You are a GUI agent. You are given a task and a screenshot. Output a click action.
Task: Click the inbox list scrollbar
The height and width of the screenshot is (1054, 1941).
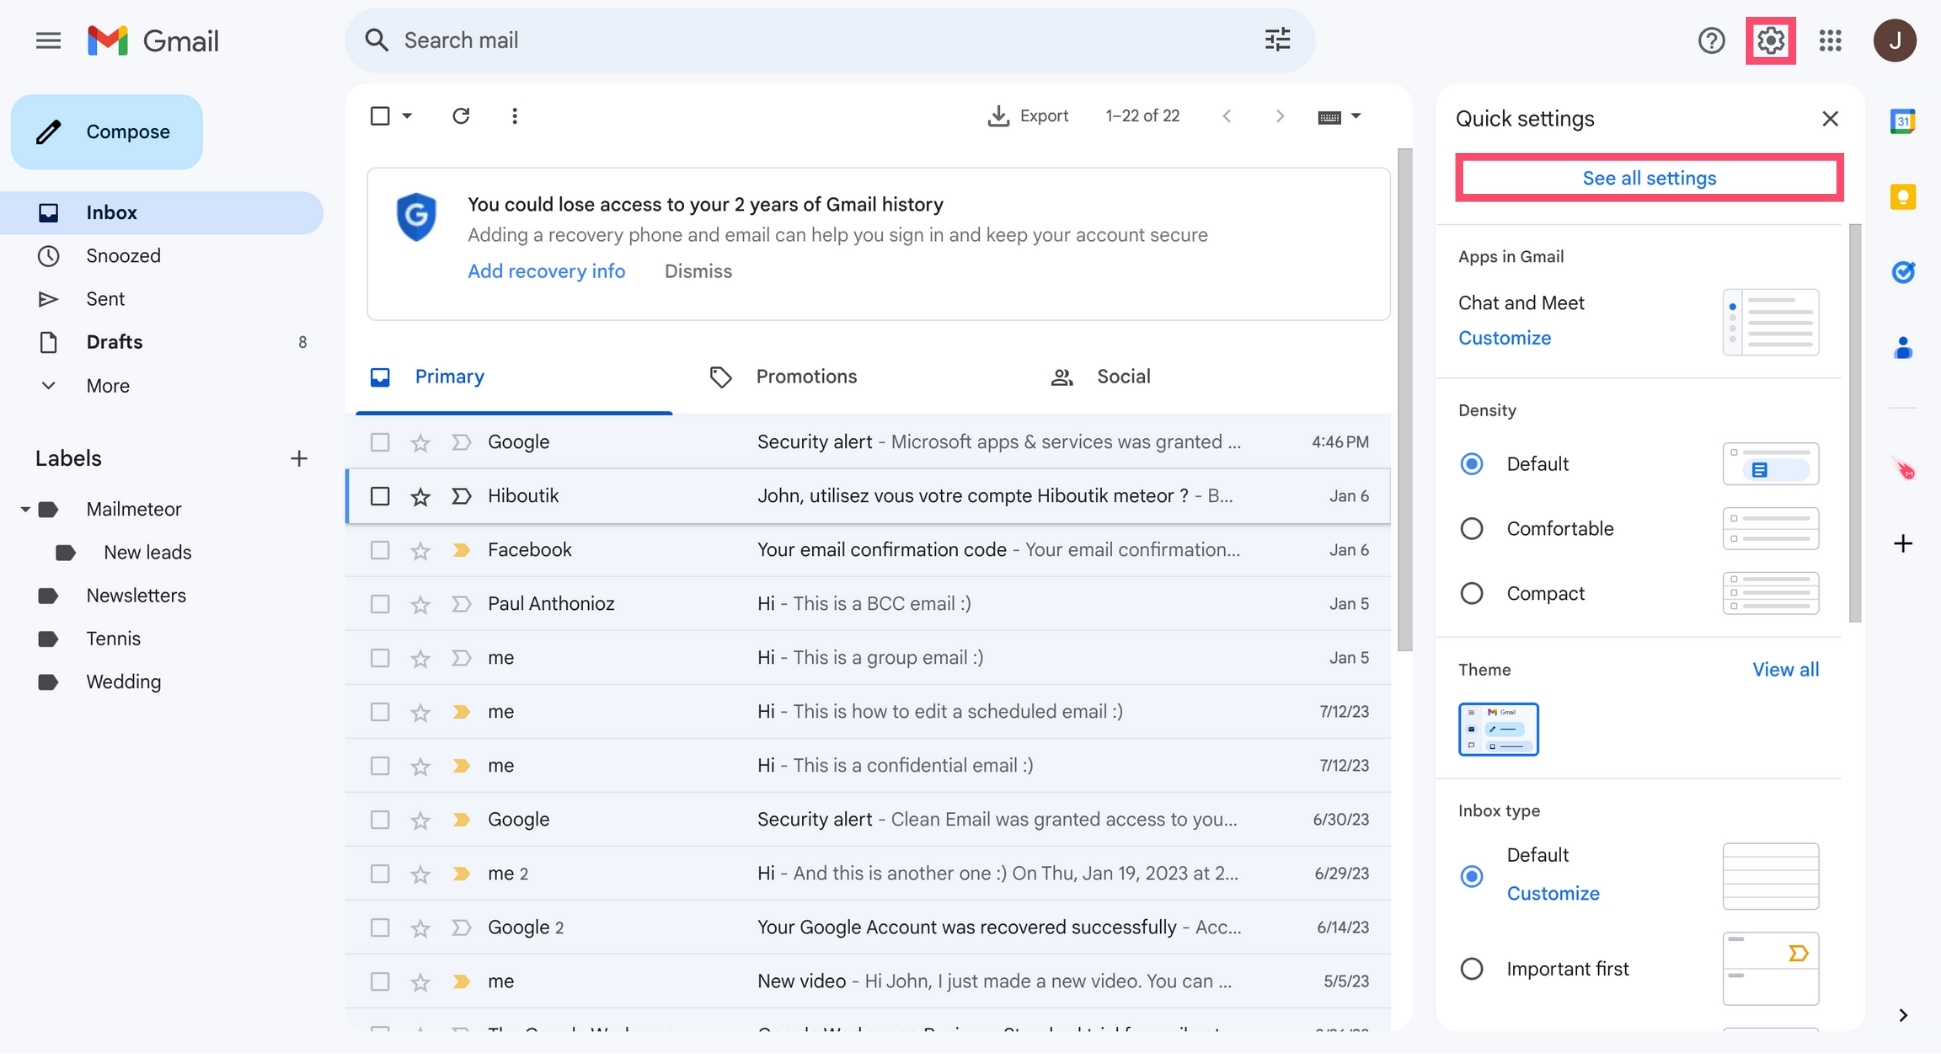tap(1404, 400)
